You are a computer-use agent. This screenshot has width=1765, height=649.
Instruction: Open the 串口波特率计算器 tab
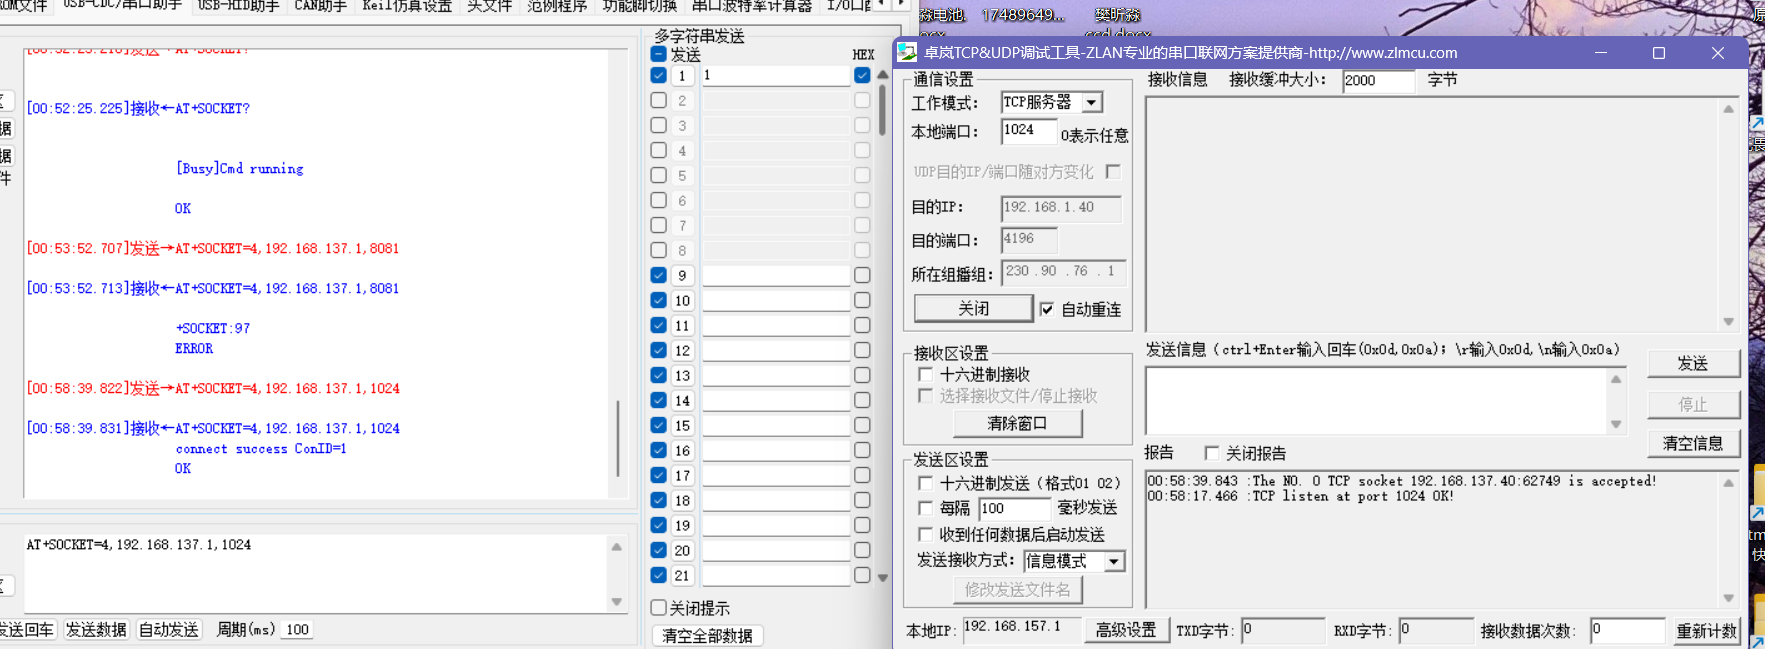point(752,6)
